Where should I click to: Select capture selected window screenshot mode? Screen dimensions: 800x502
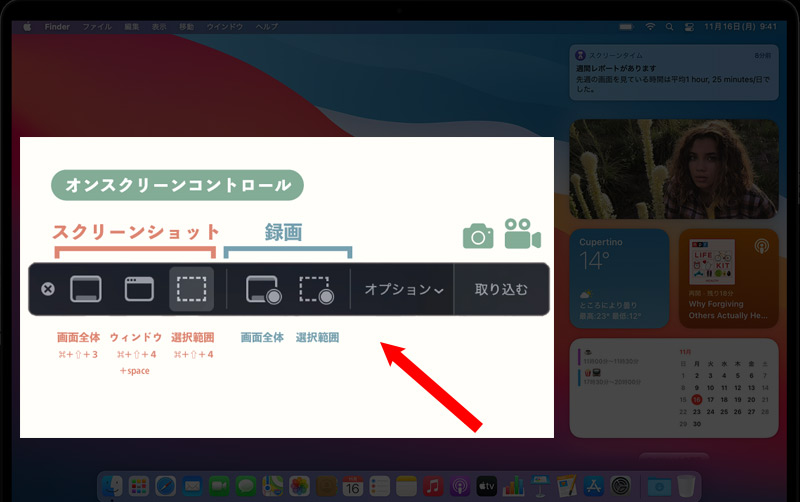point(139,289)
